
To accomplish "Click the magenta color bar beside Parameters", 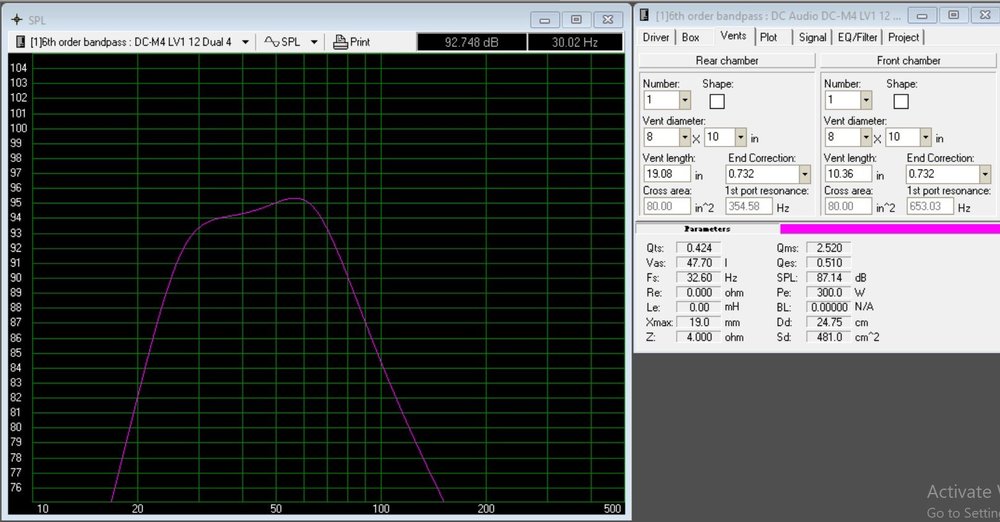I will (890, 228).
